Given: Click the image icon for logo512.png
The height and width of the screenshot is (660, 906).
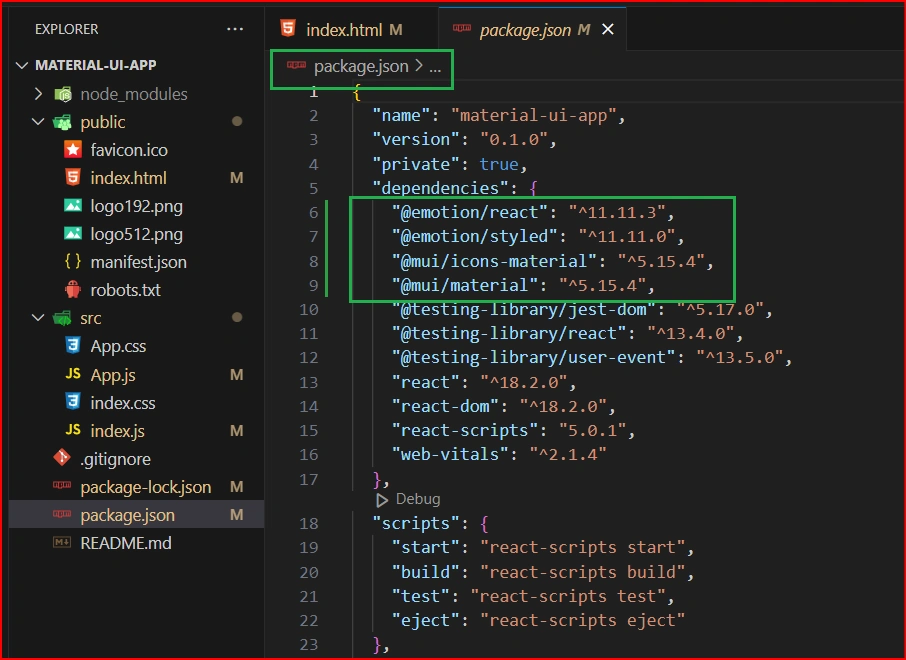Looking at the screenshot, I should (x=73, y=233).
